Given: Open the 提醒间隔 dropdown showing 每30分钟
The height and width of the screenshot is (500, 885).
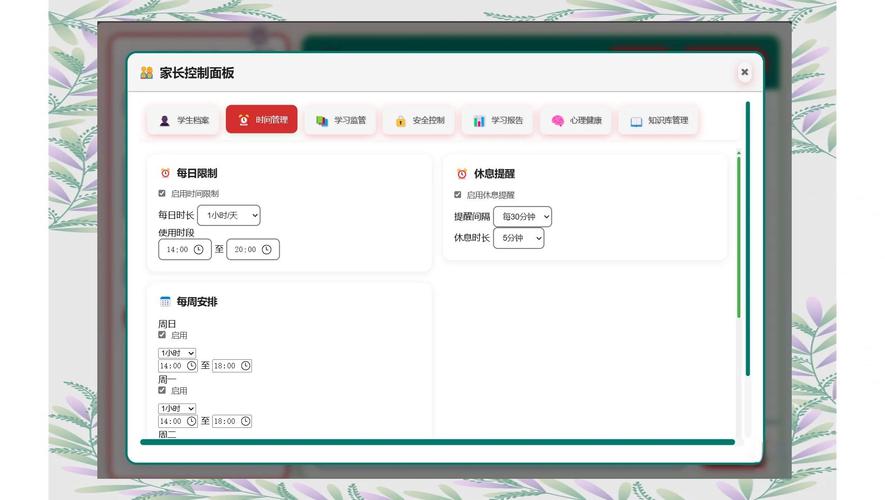Looking at the screenshot, I should pyautogui.click(x=522, y=217).
